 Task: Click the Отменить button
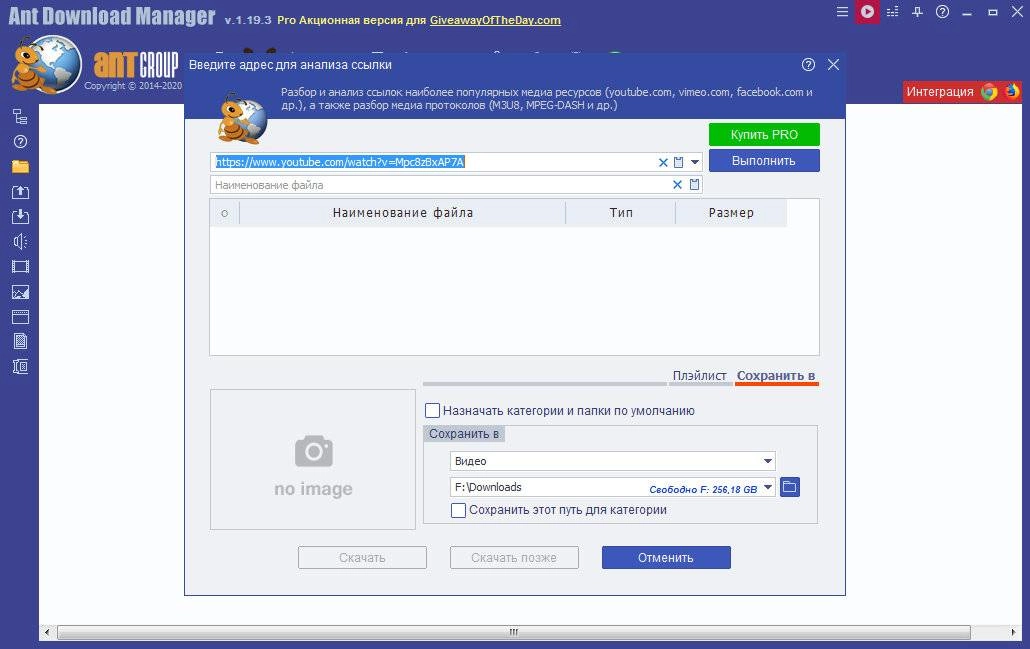coord(666,558)
